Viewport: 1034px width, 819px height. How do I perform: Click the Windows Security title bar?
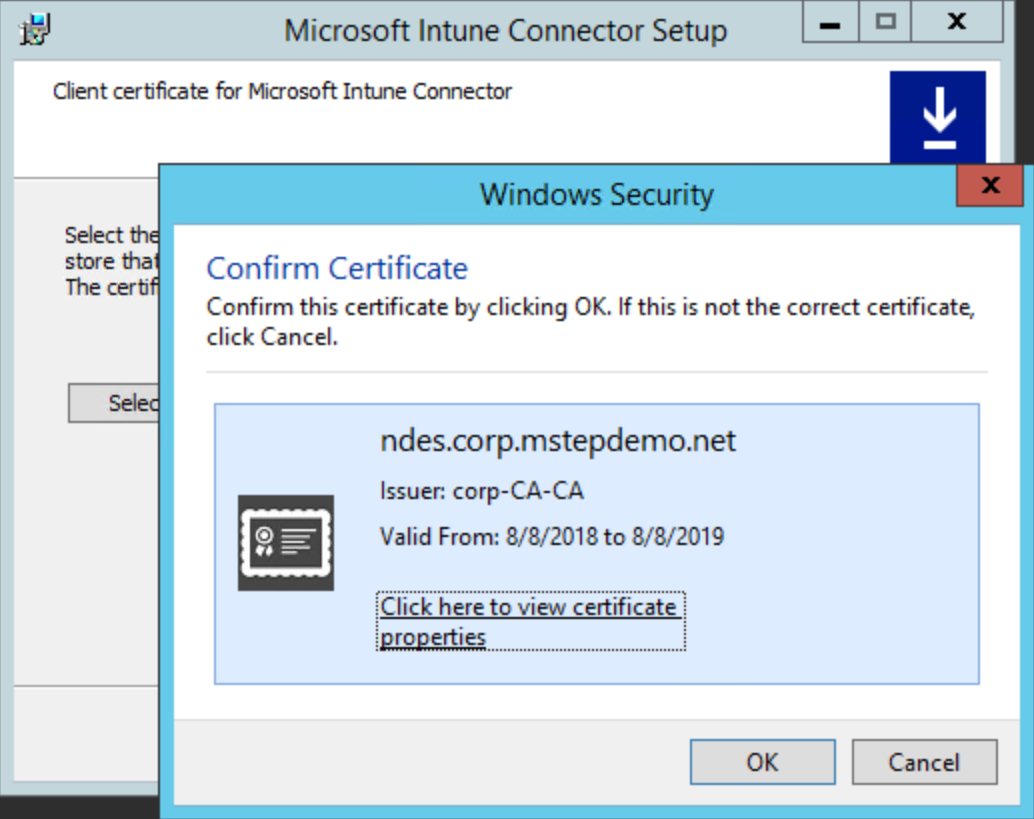(x=596, y=193)
